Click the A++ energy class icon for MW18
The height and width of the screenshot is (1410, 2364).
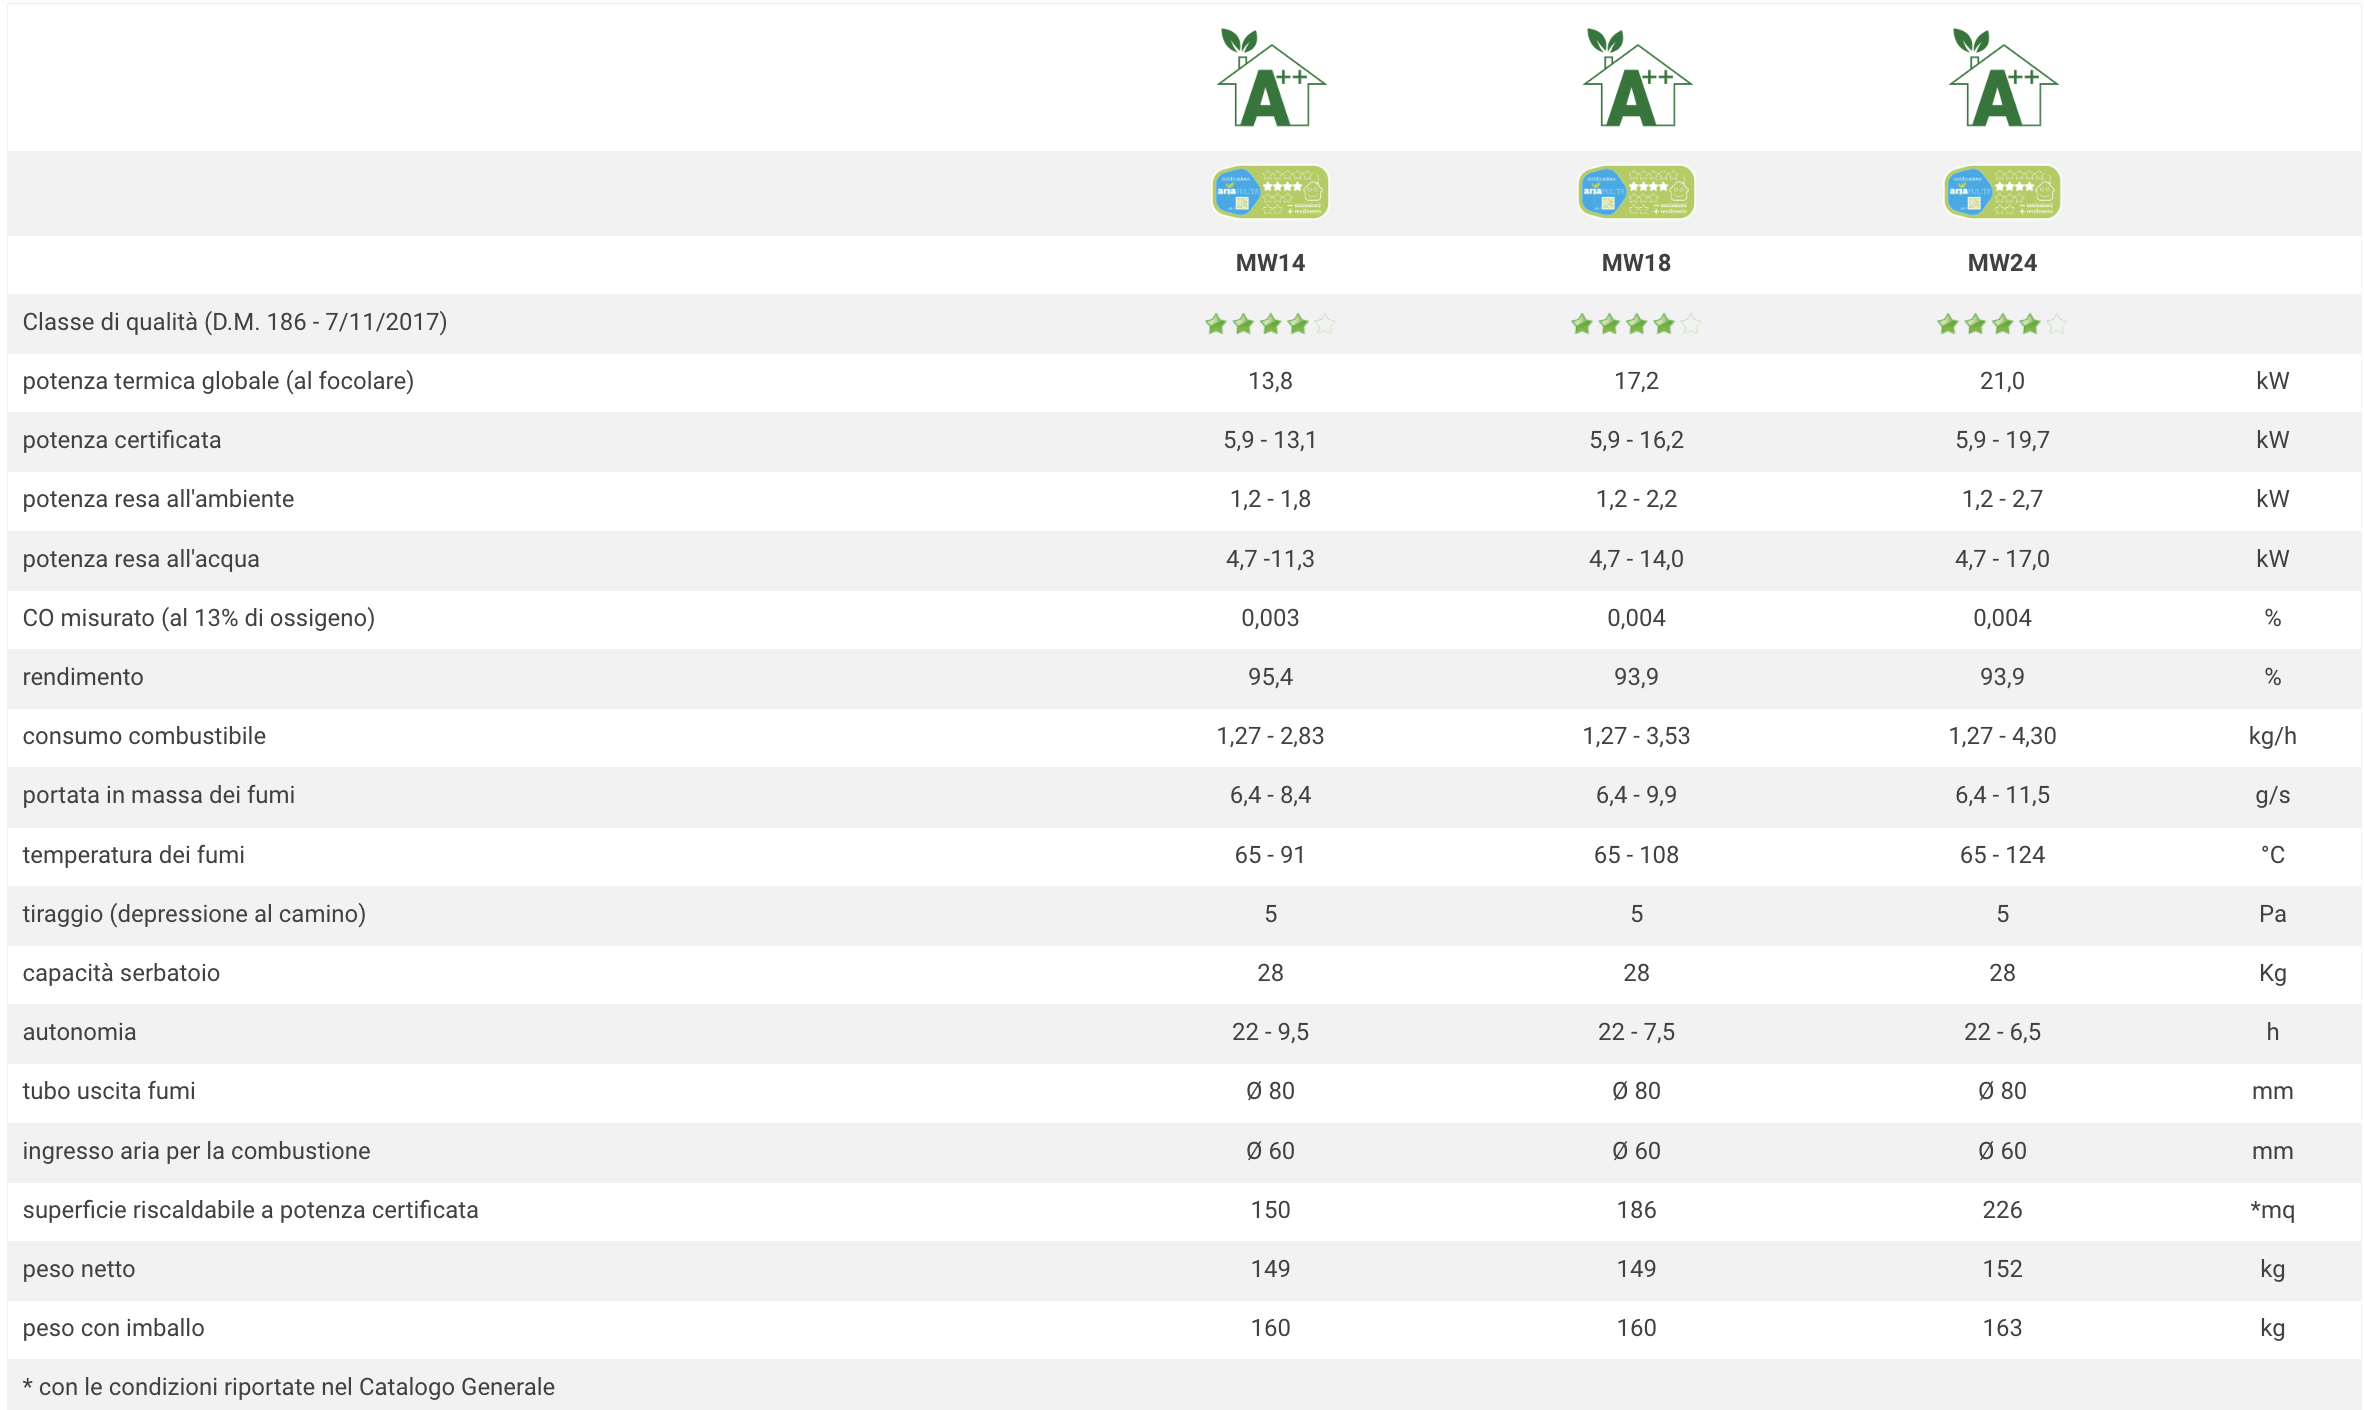coord(1636,78)
